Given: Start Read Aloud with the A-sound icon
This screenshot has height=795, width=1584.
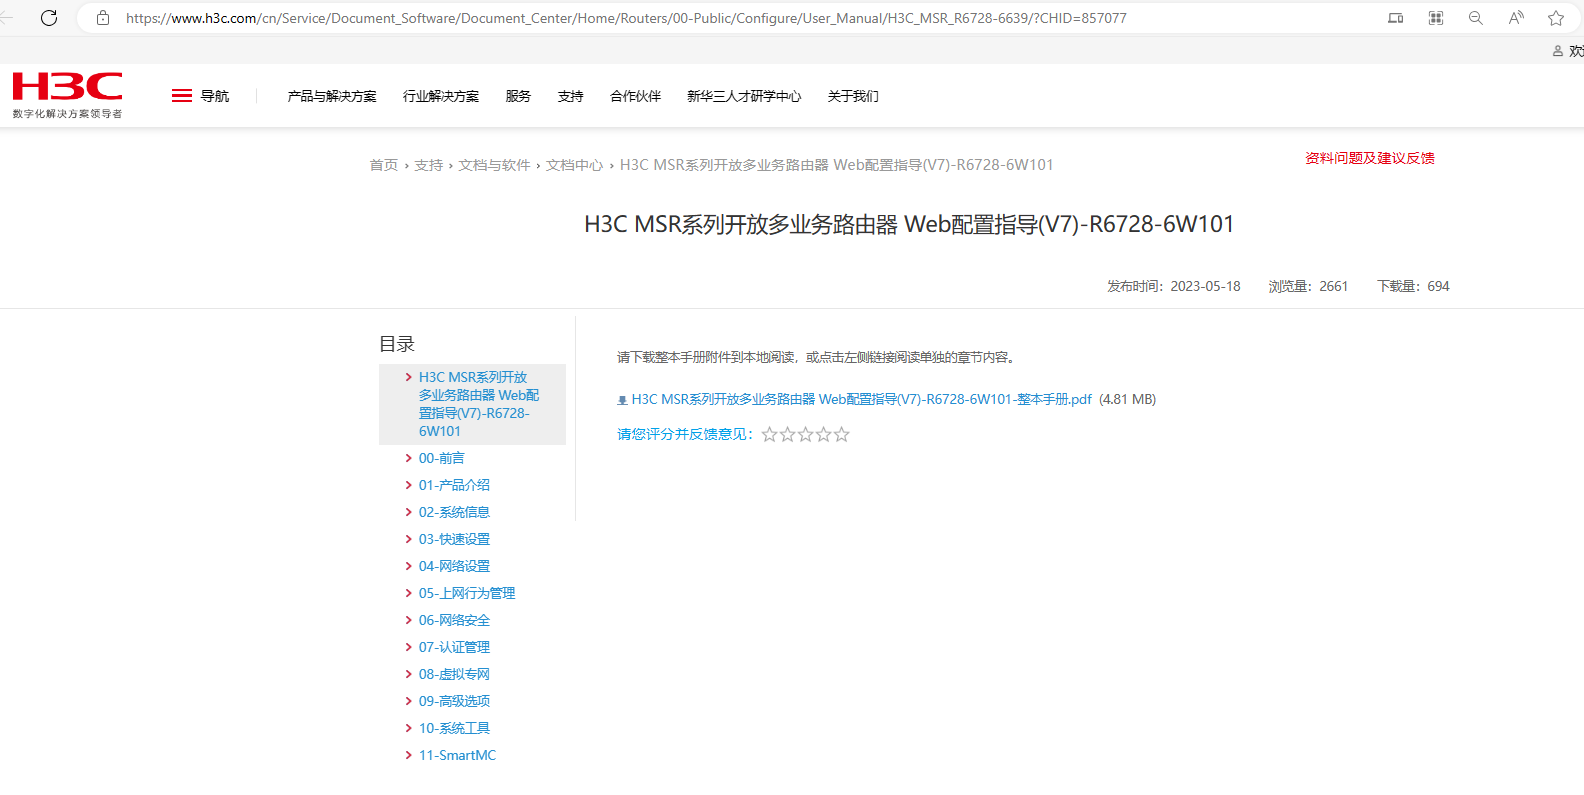Looking at the screenshot, I should coord(1516,18).
